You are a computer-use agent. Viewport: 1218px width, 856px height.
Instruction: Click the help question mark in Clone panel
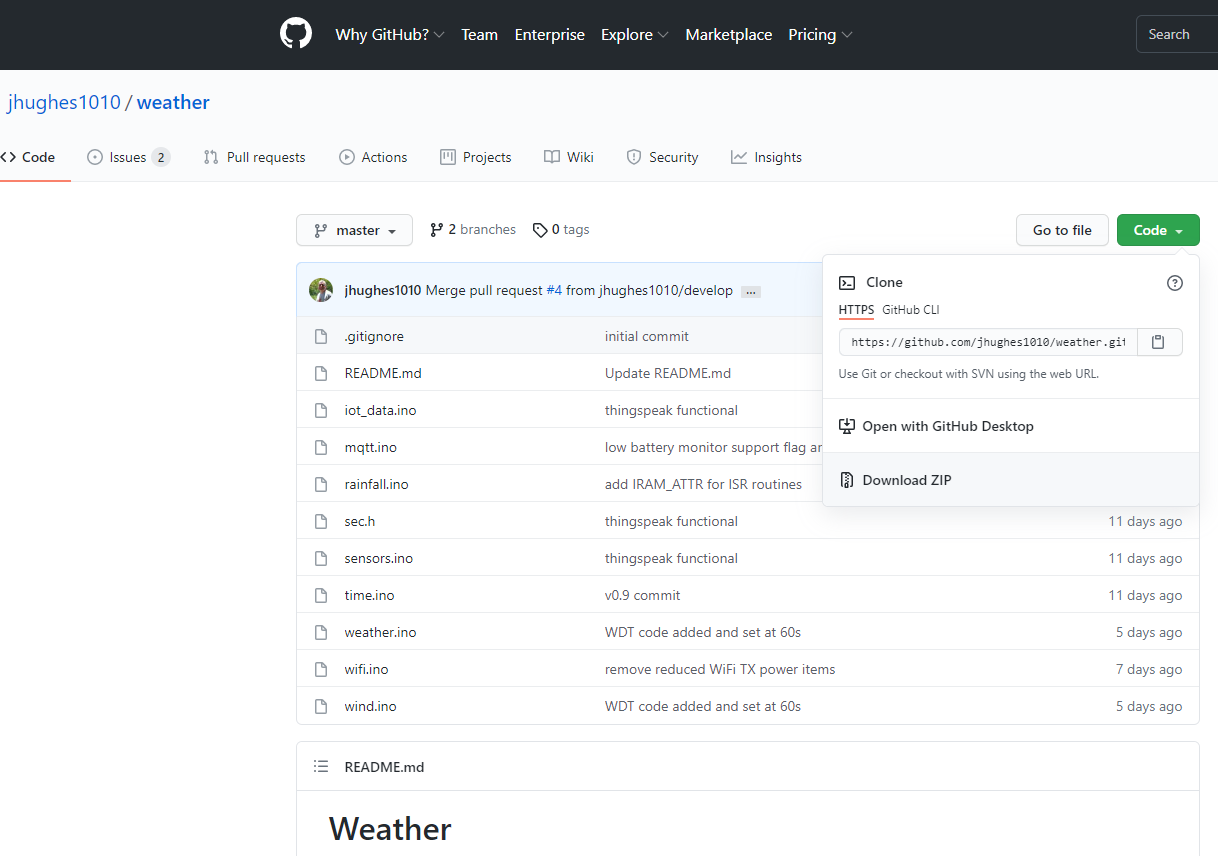pyautogui.click(x=1175, y=283)
